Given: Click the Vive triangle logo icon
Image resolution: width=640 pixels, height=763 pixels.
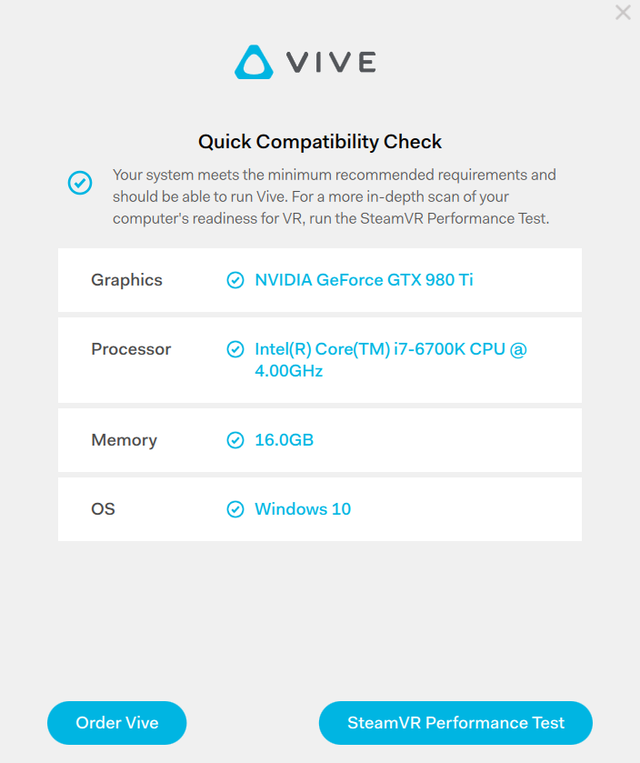Looking at the screenshot, I should point(254,62).
